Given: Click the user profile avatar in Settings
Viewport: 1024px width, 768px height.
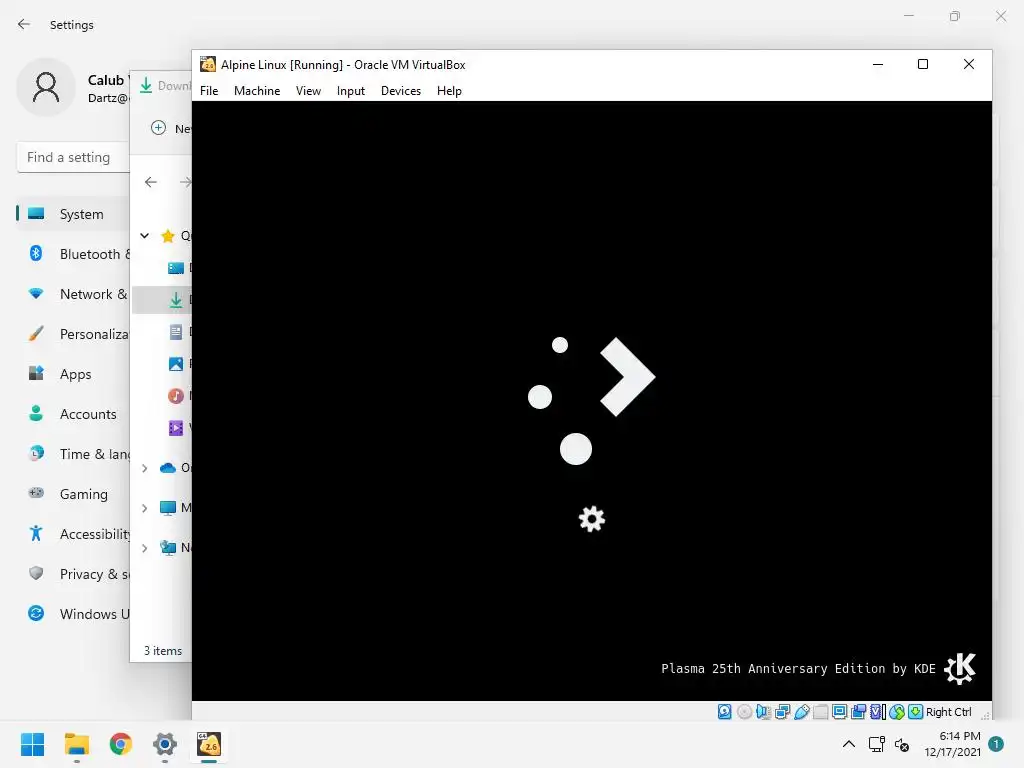Looking at the screenshot, I should (x=46, y=88).
